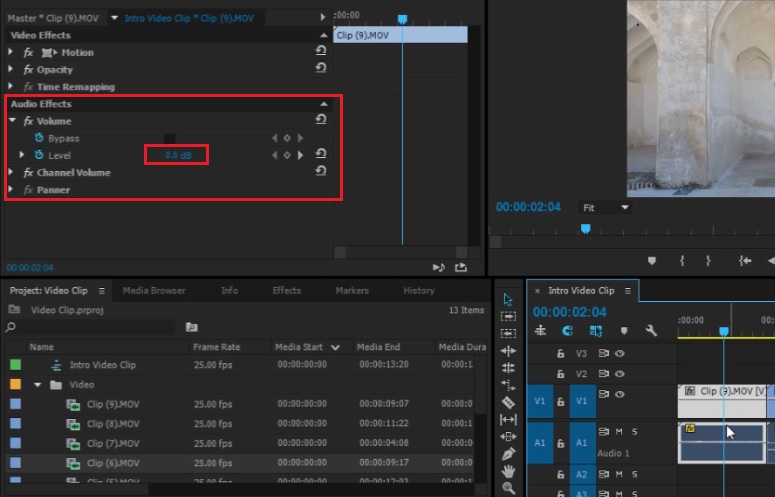Screen dimensions: 775x497
Task: Toggle nest sequences insert mode button
Action: [x=540, y=331]
